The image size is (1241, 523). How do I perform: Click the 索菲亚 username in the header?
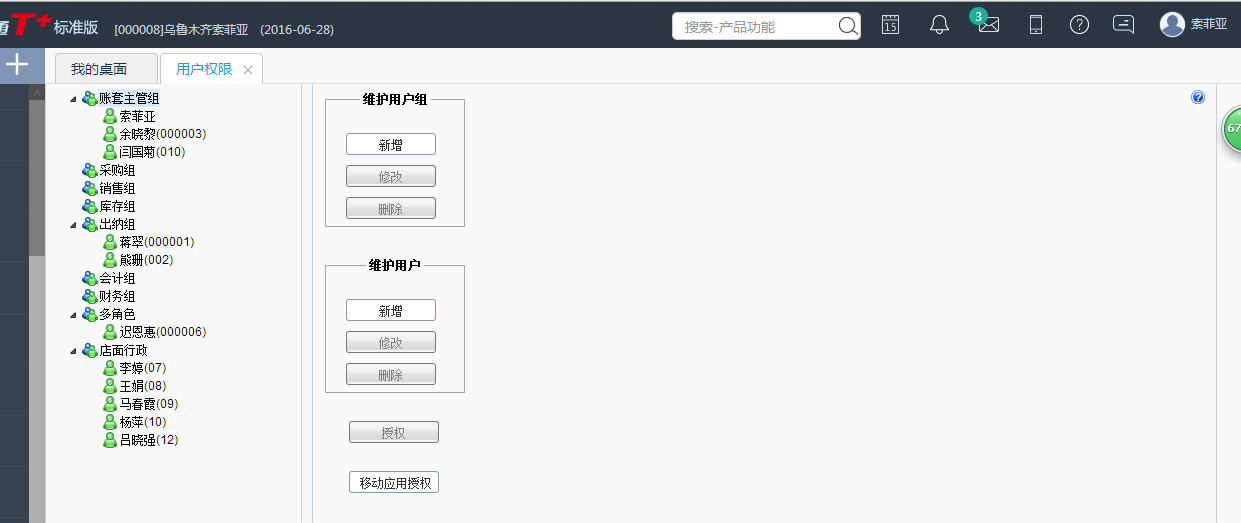1209,25
